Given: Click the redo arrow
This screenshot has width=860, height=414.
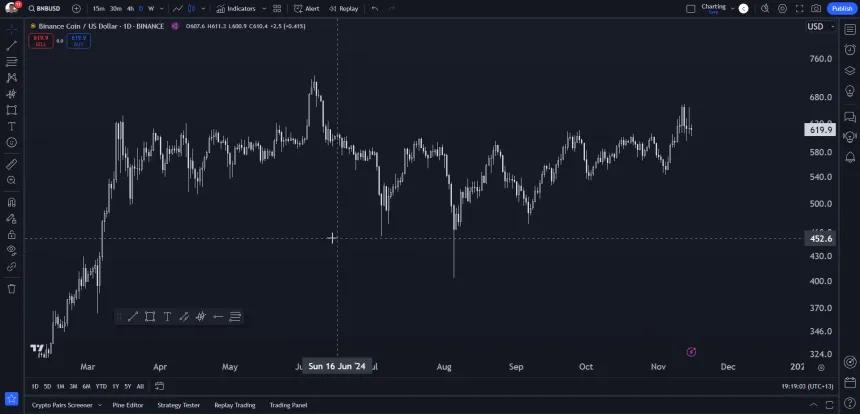Looking at the screenshot, I should tap(392, 9).
